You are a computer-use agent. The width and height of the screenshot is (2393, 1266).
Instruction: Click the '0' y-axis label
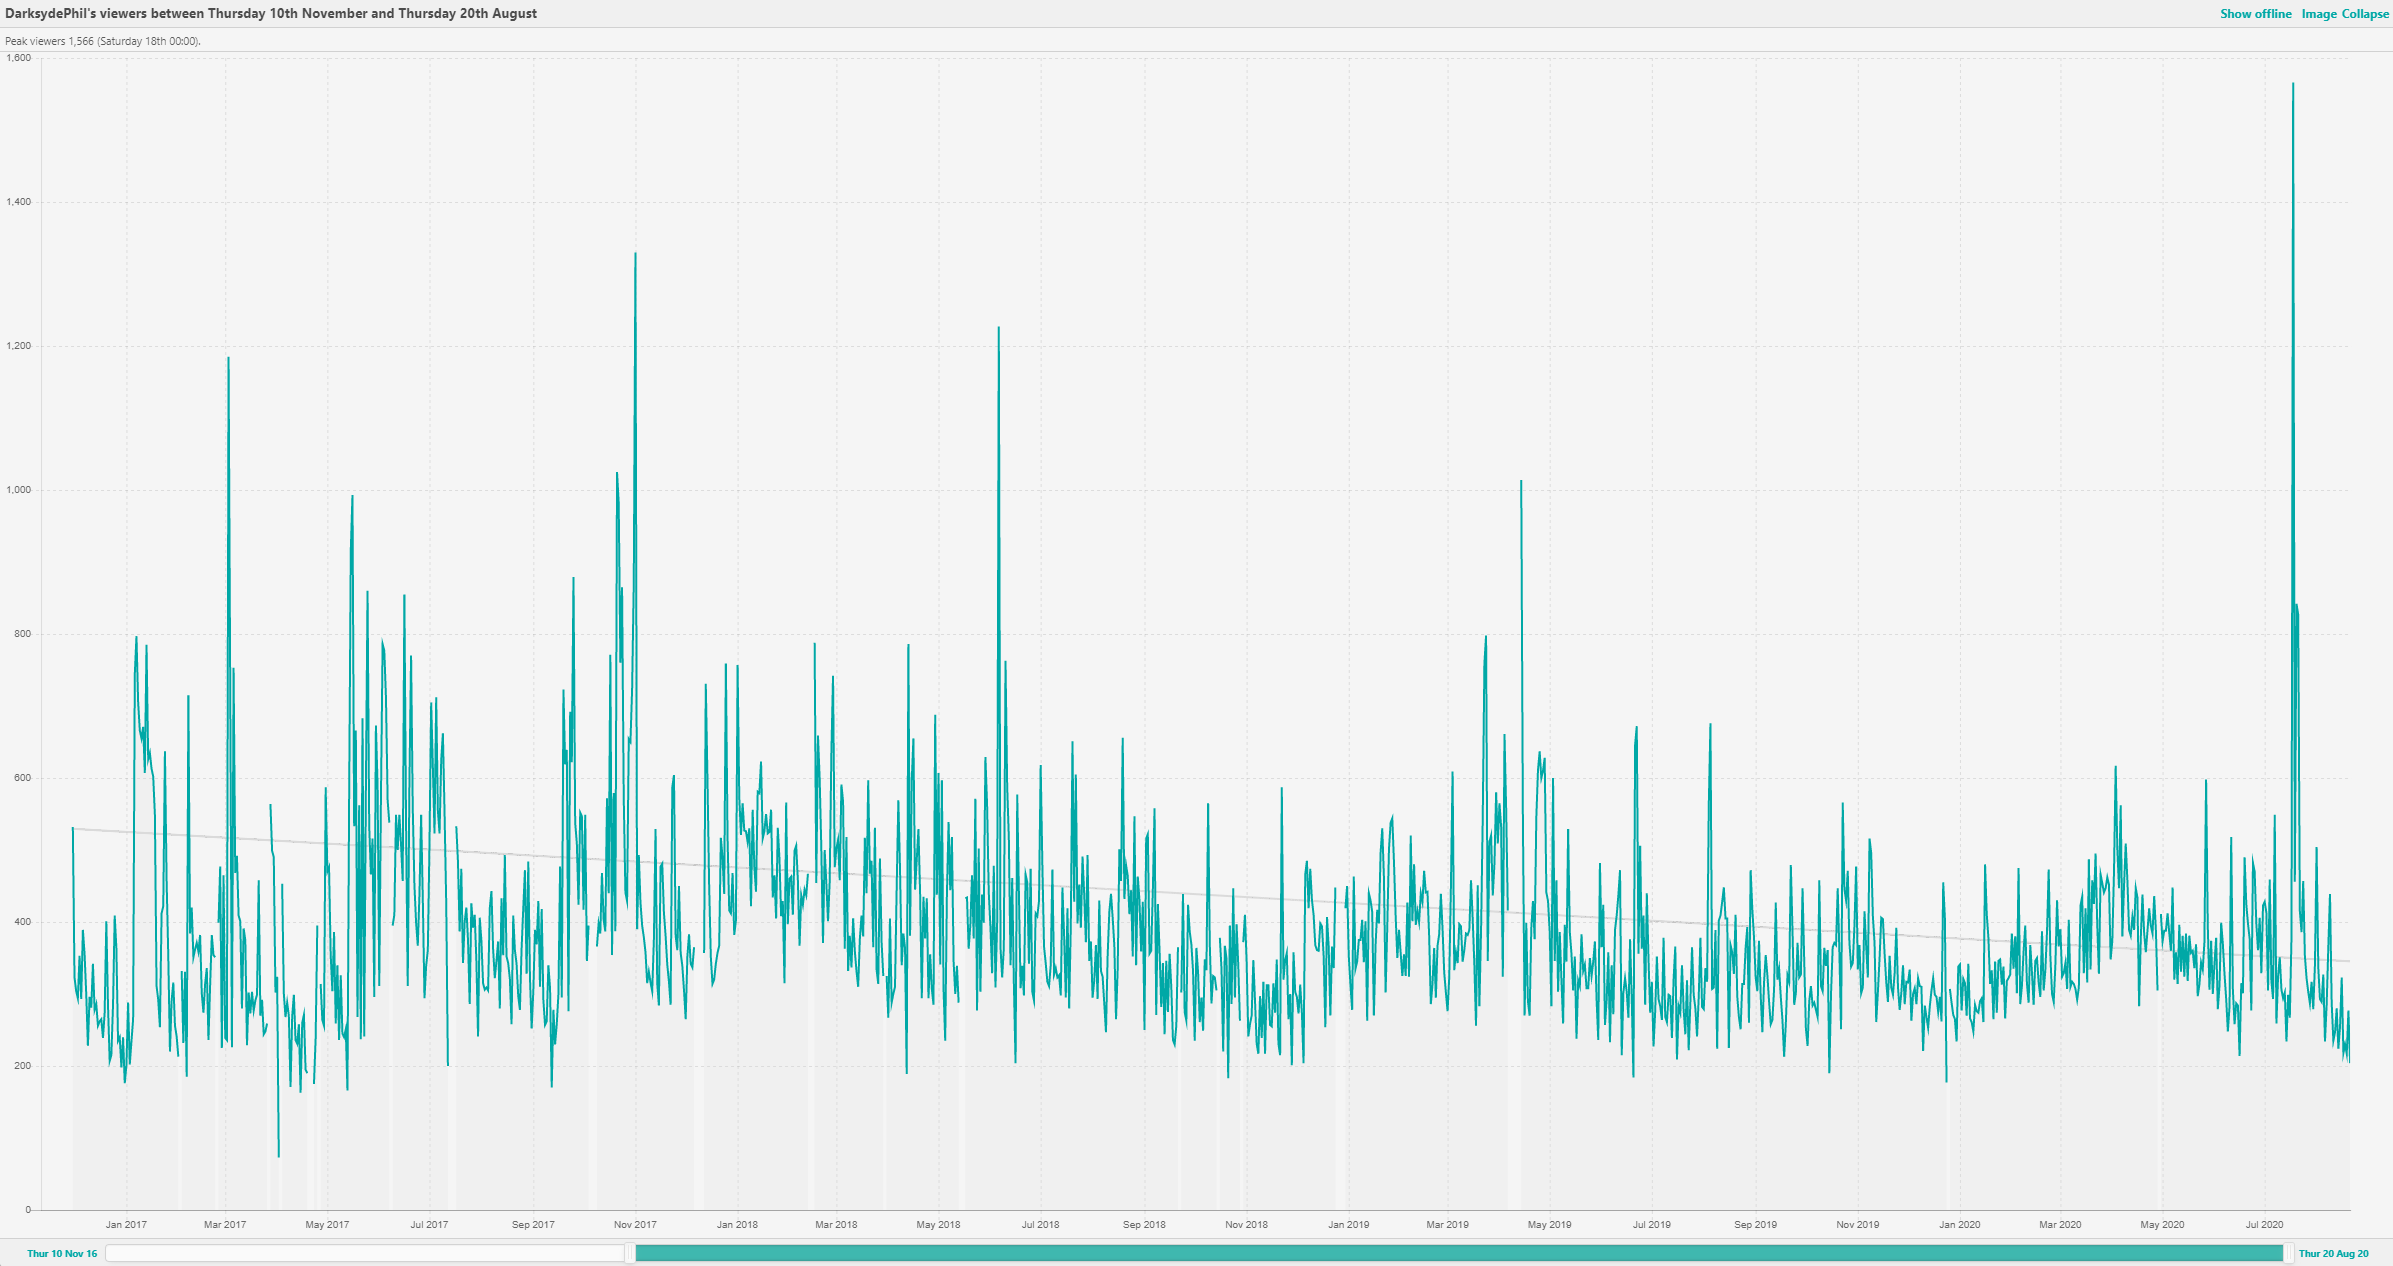[x=28, y=1210]
